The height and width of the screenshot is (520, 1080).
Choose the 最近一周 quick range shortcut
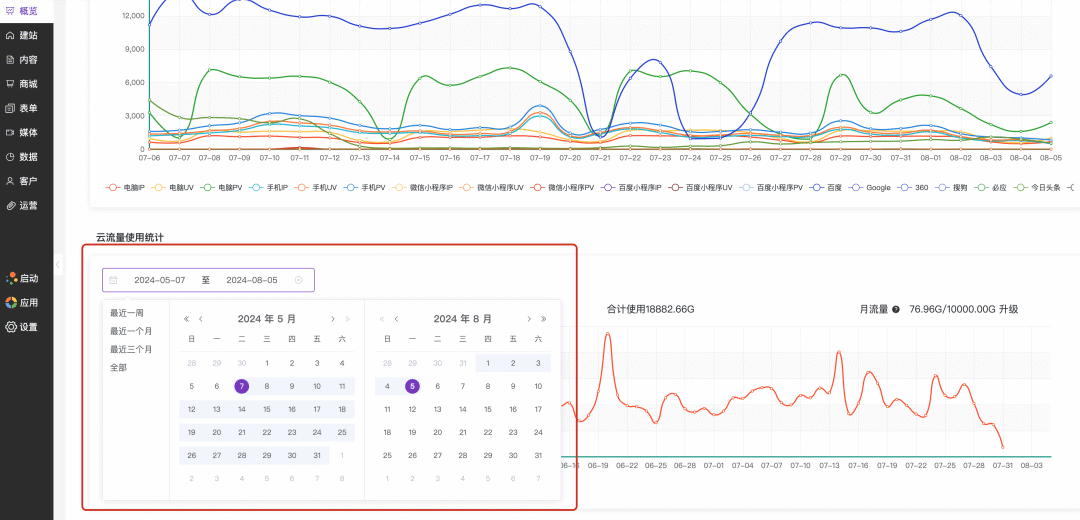pos(127,313)
